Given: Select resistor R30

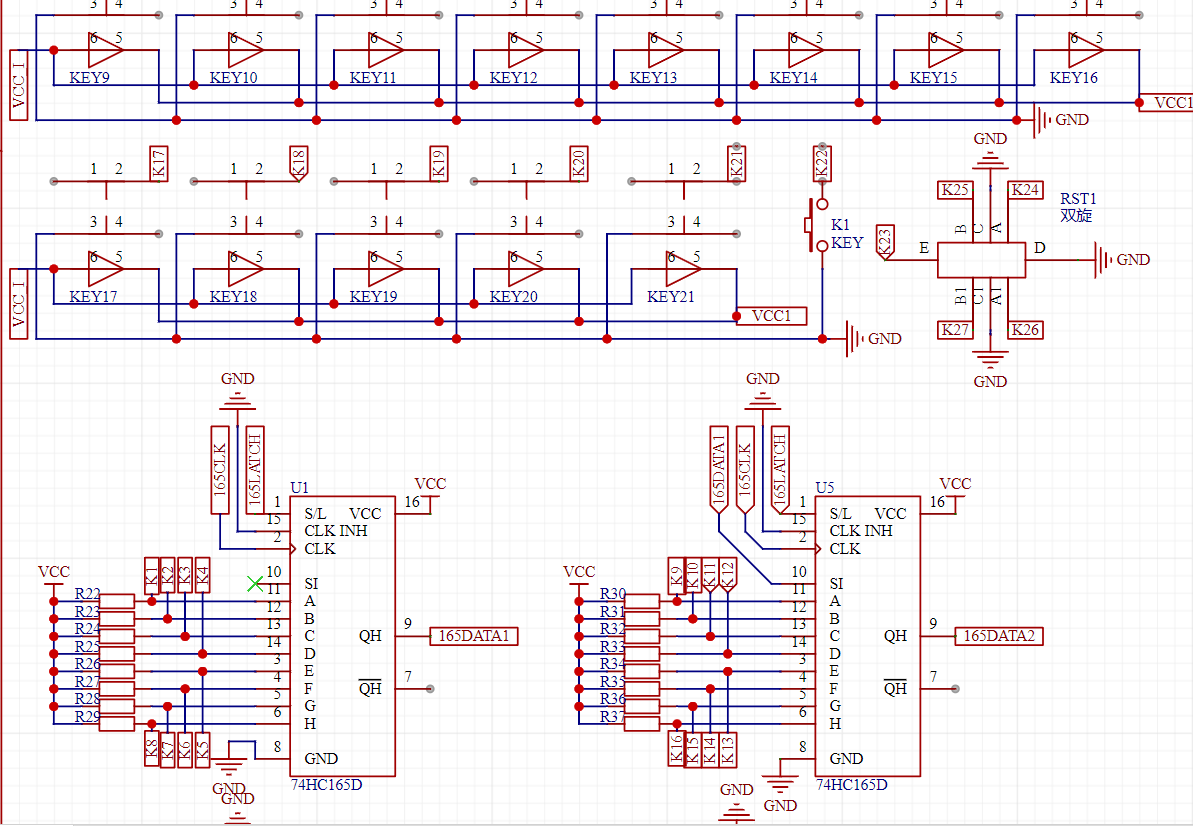Looking at the screenshot, I should coord(642,602).
